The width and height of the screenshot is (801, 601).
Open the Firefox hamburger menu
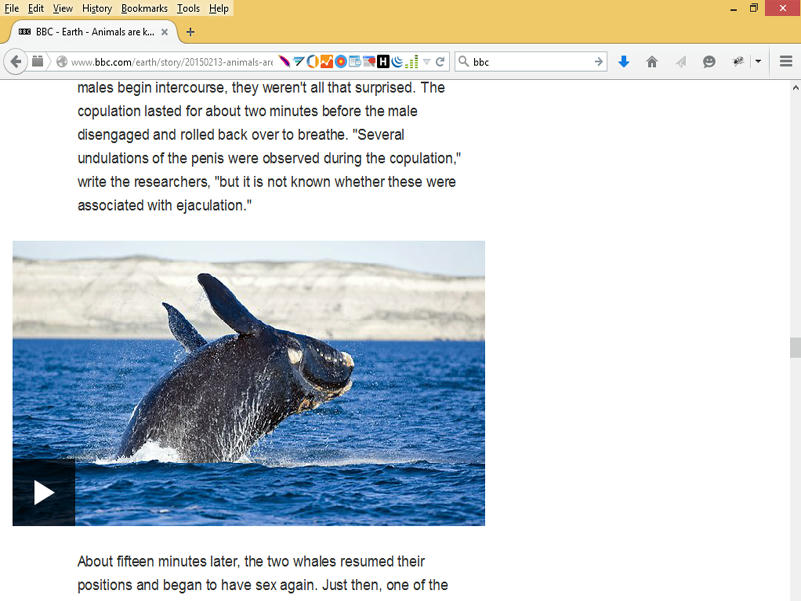(786, 62)
